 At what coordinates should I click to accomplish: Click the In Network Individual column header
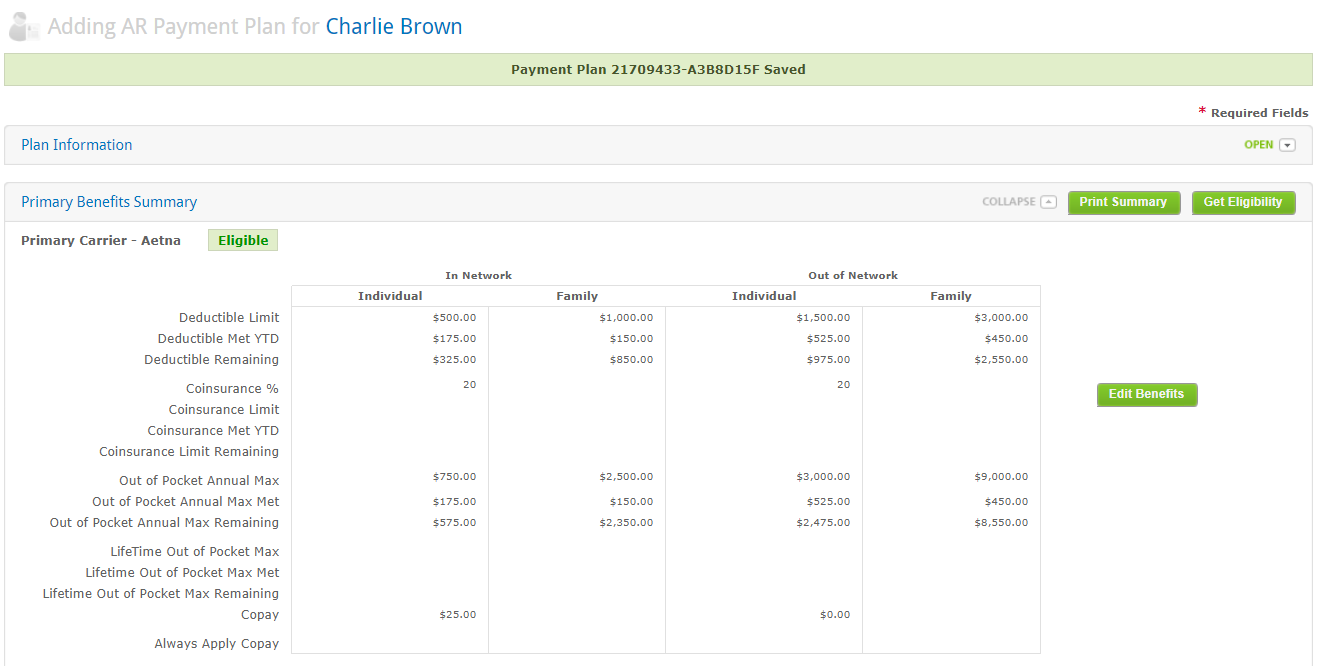(390, 296)
